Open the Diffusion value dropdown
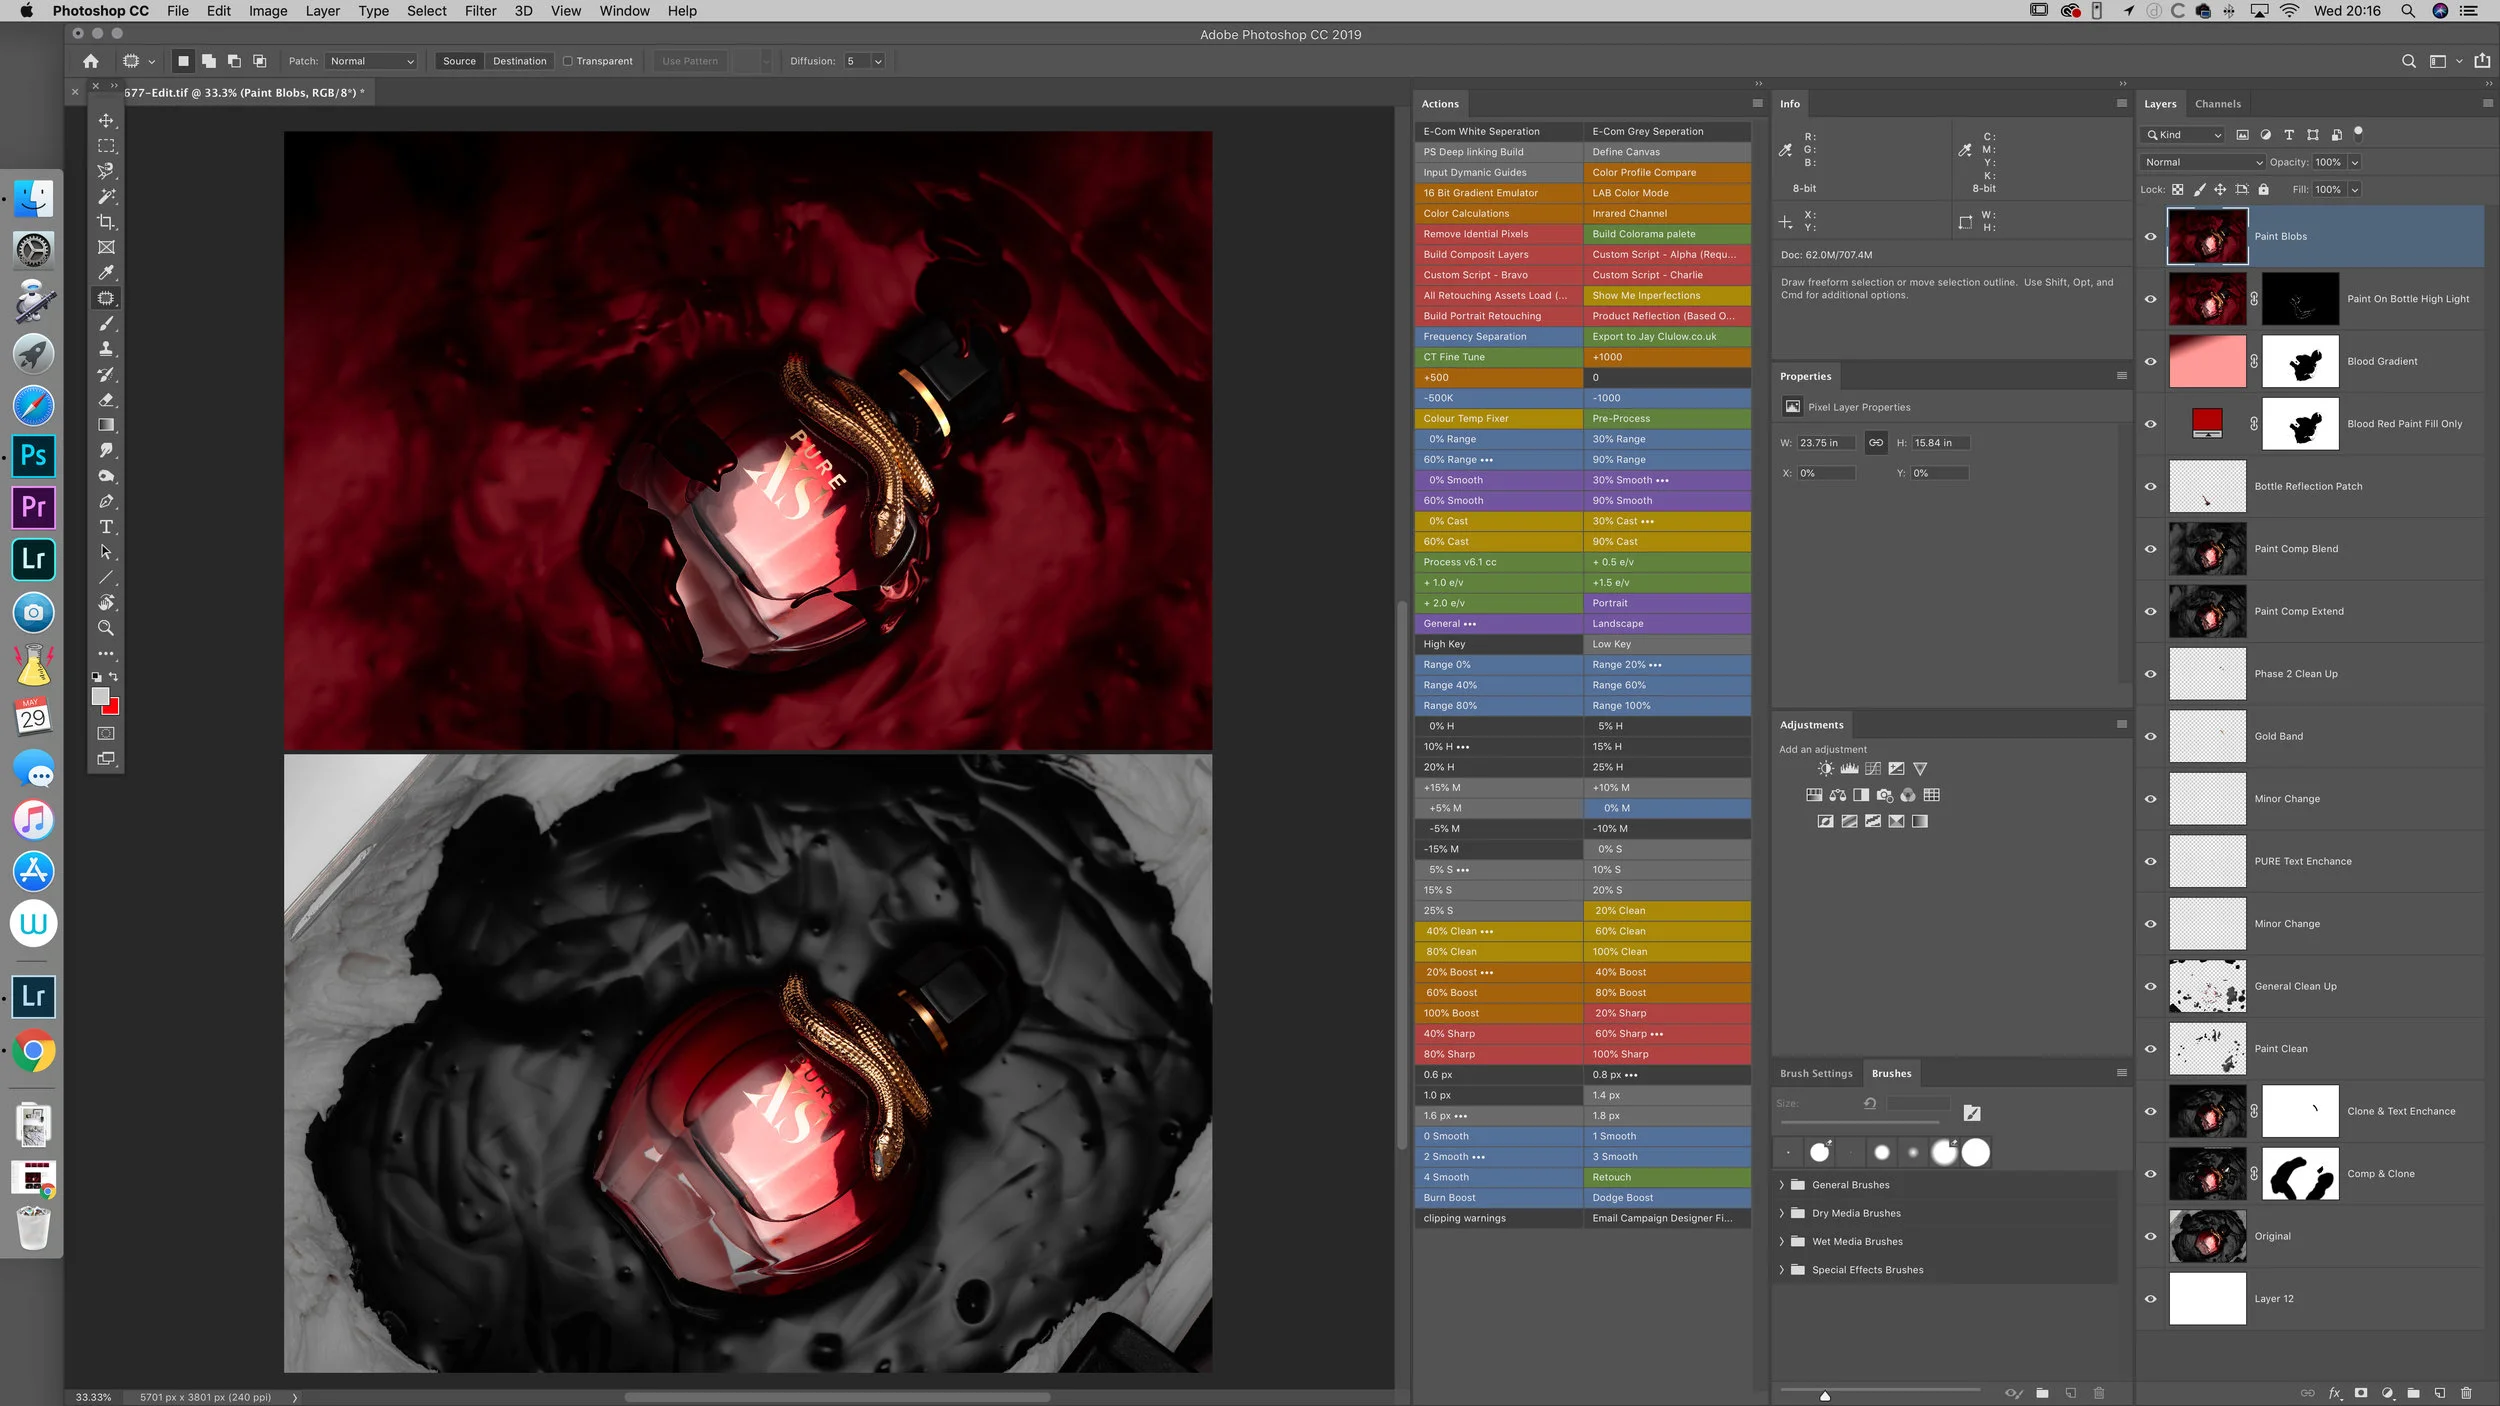 (x=878, y=61)
